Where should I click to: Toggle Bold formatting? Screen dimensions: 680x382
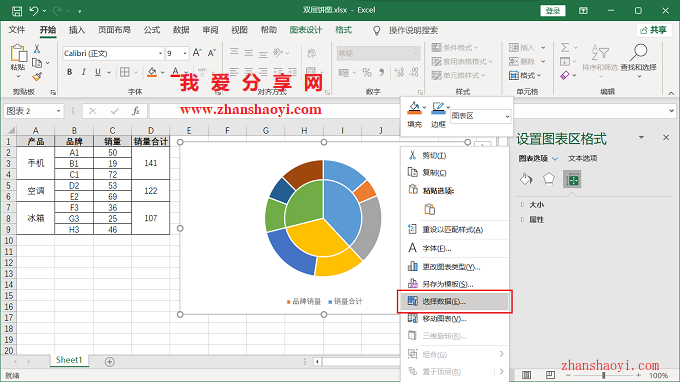[69, 72]
